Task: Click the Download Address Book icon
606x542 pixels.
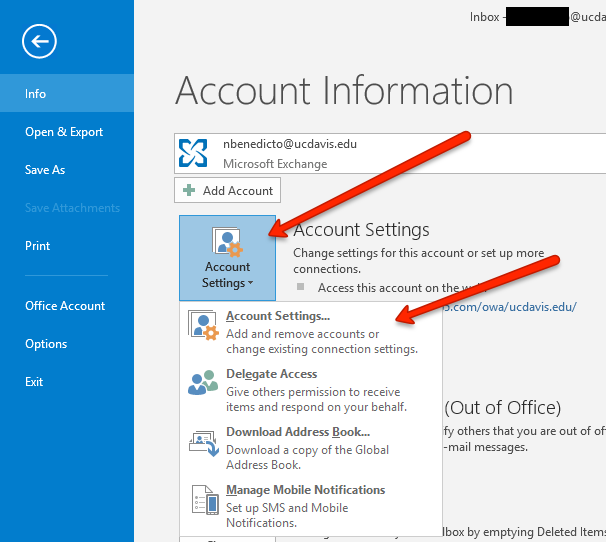Action: [203, 441]
